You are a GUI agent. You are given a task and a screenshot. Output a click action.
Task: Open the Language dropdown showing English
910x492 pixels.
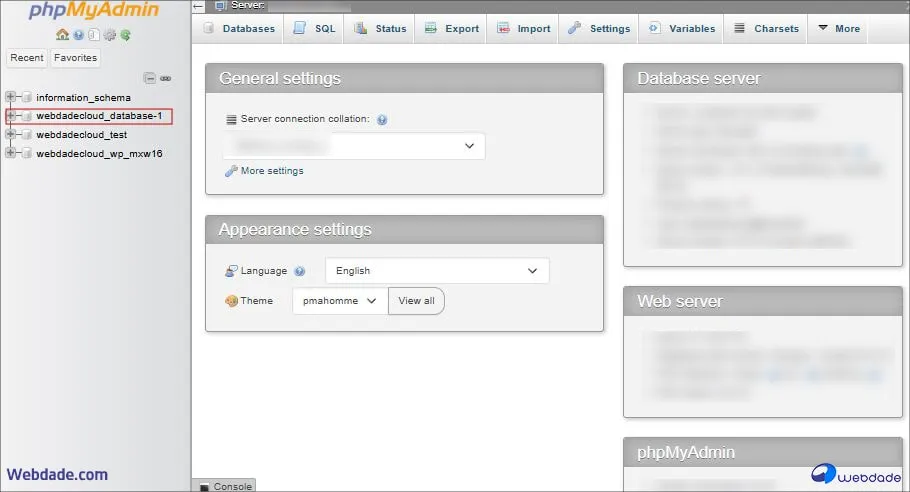pos(437,271)
